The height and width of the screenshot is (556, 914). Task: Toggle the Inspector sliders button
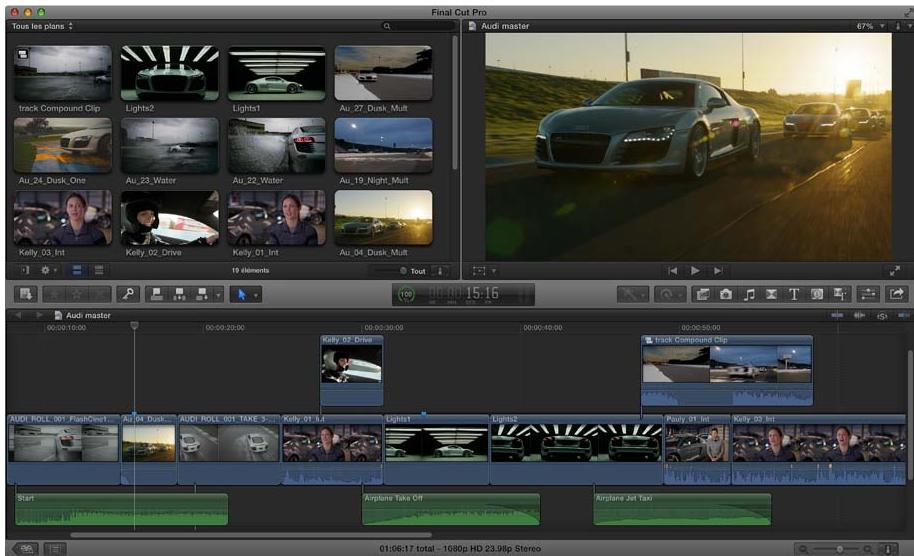(869, 294)
